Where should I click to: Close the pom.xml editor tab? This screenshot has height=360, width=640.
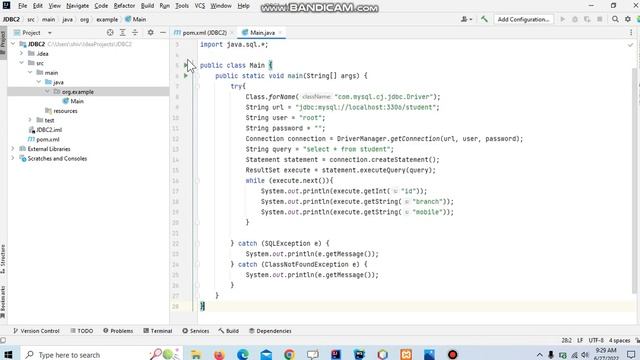click(x=232, y=32)
